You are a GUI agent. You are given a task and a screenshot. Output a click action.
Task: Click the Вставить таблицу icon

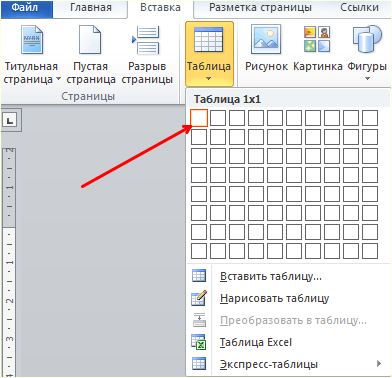(x=199, y=276)
